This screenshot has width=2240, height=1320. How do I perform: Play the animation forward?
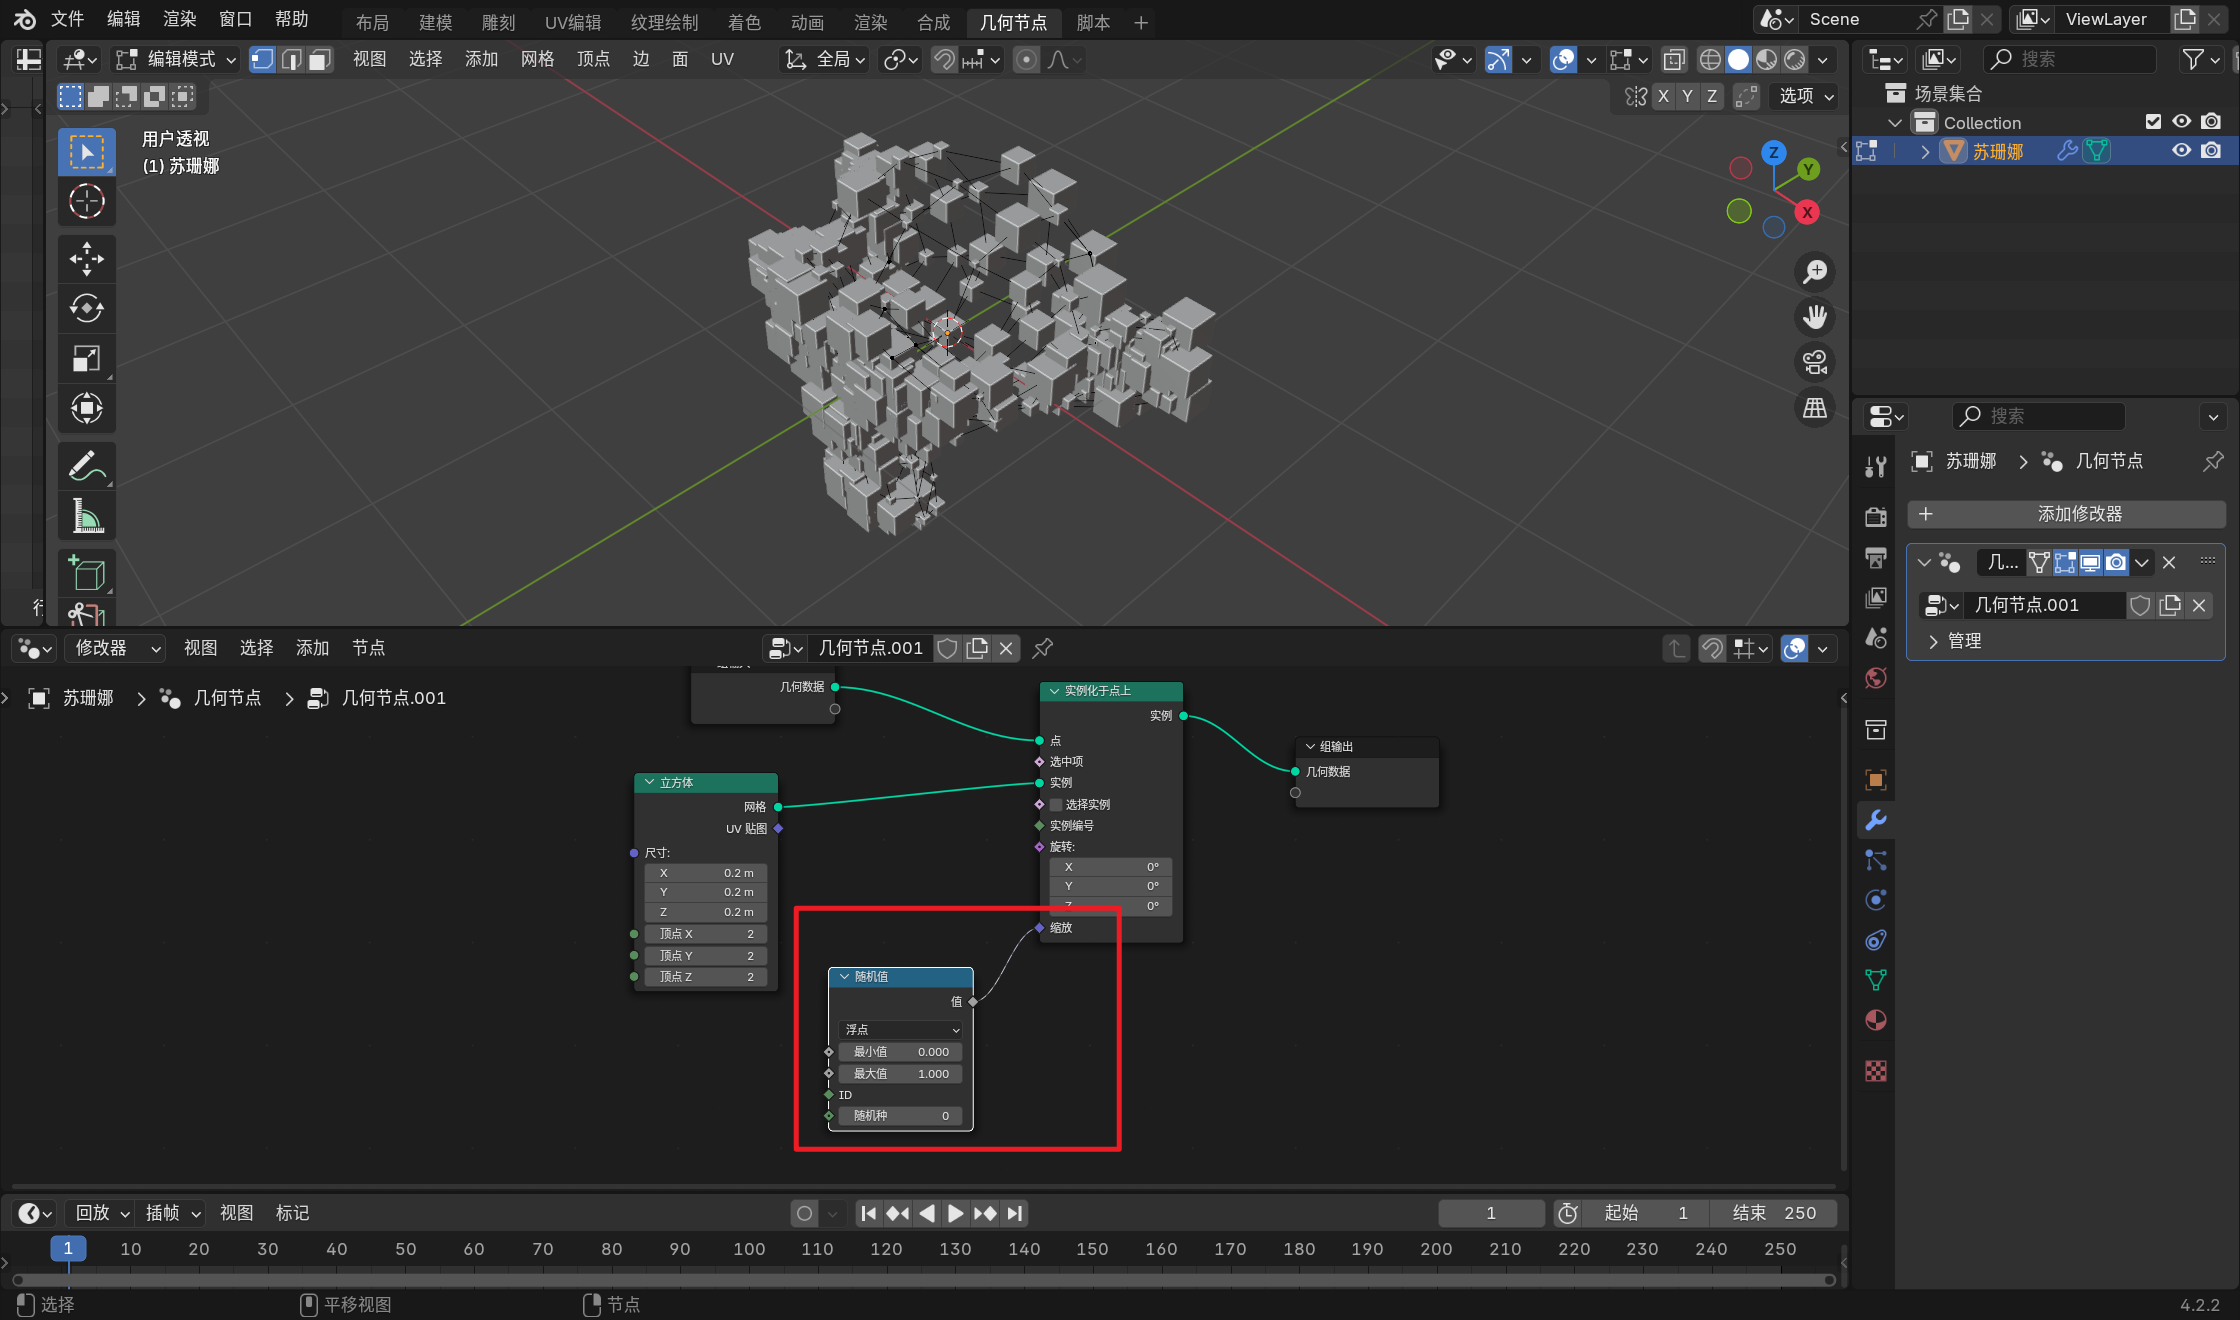(x=956, y=1213)
